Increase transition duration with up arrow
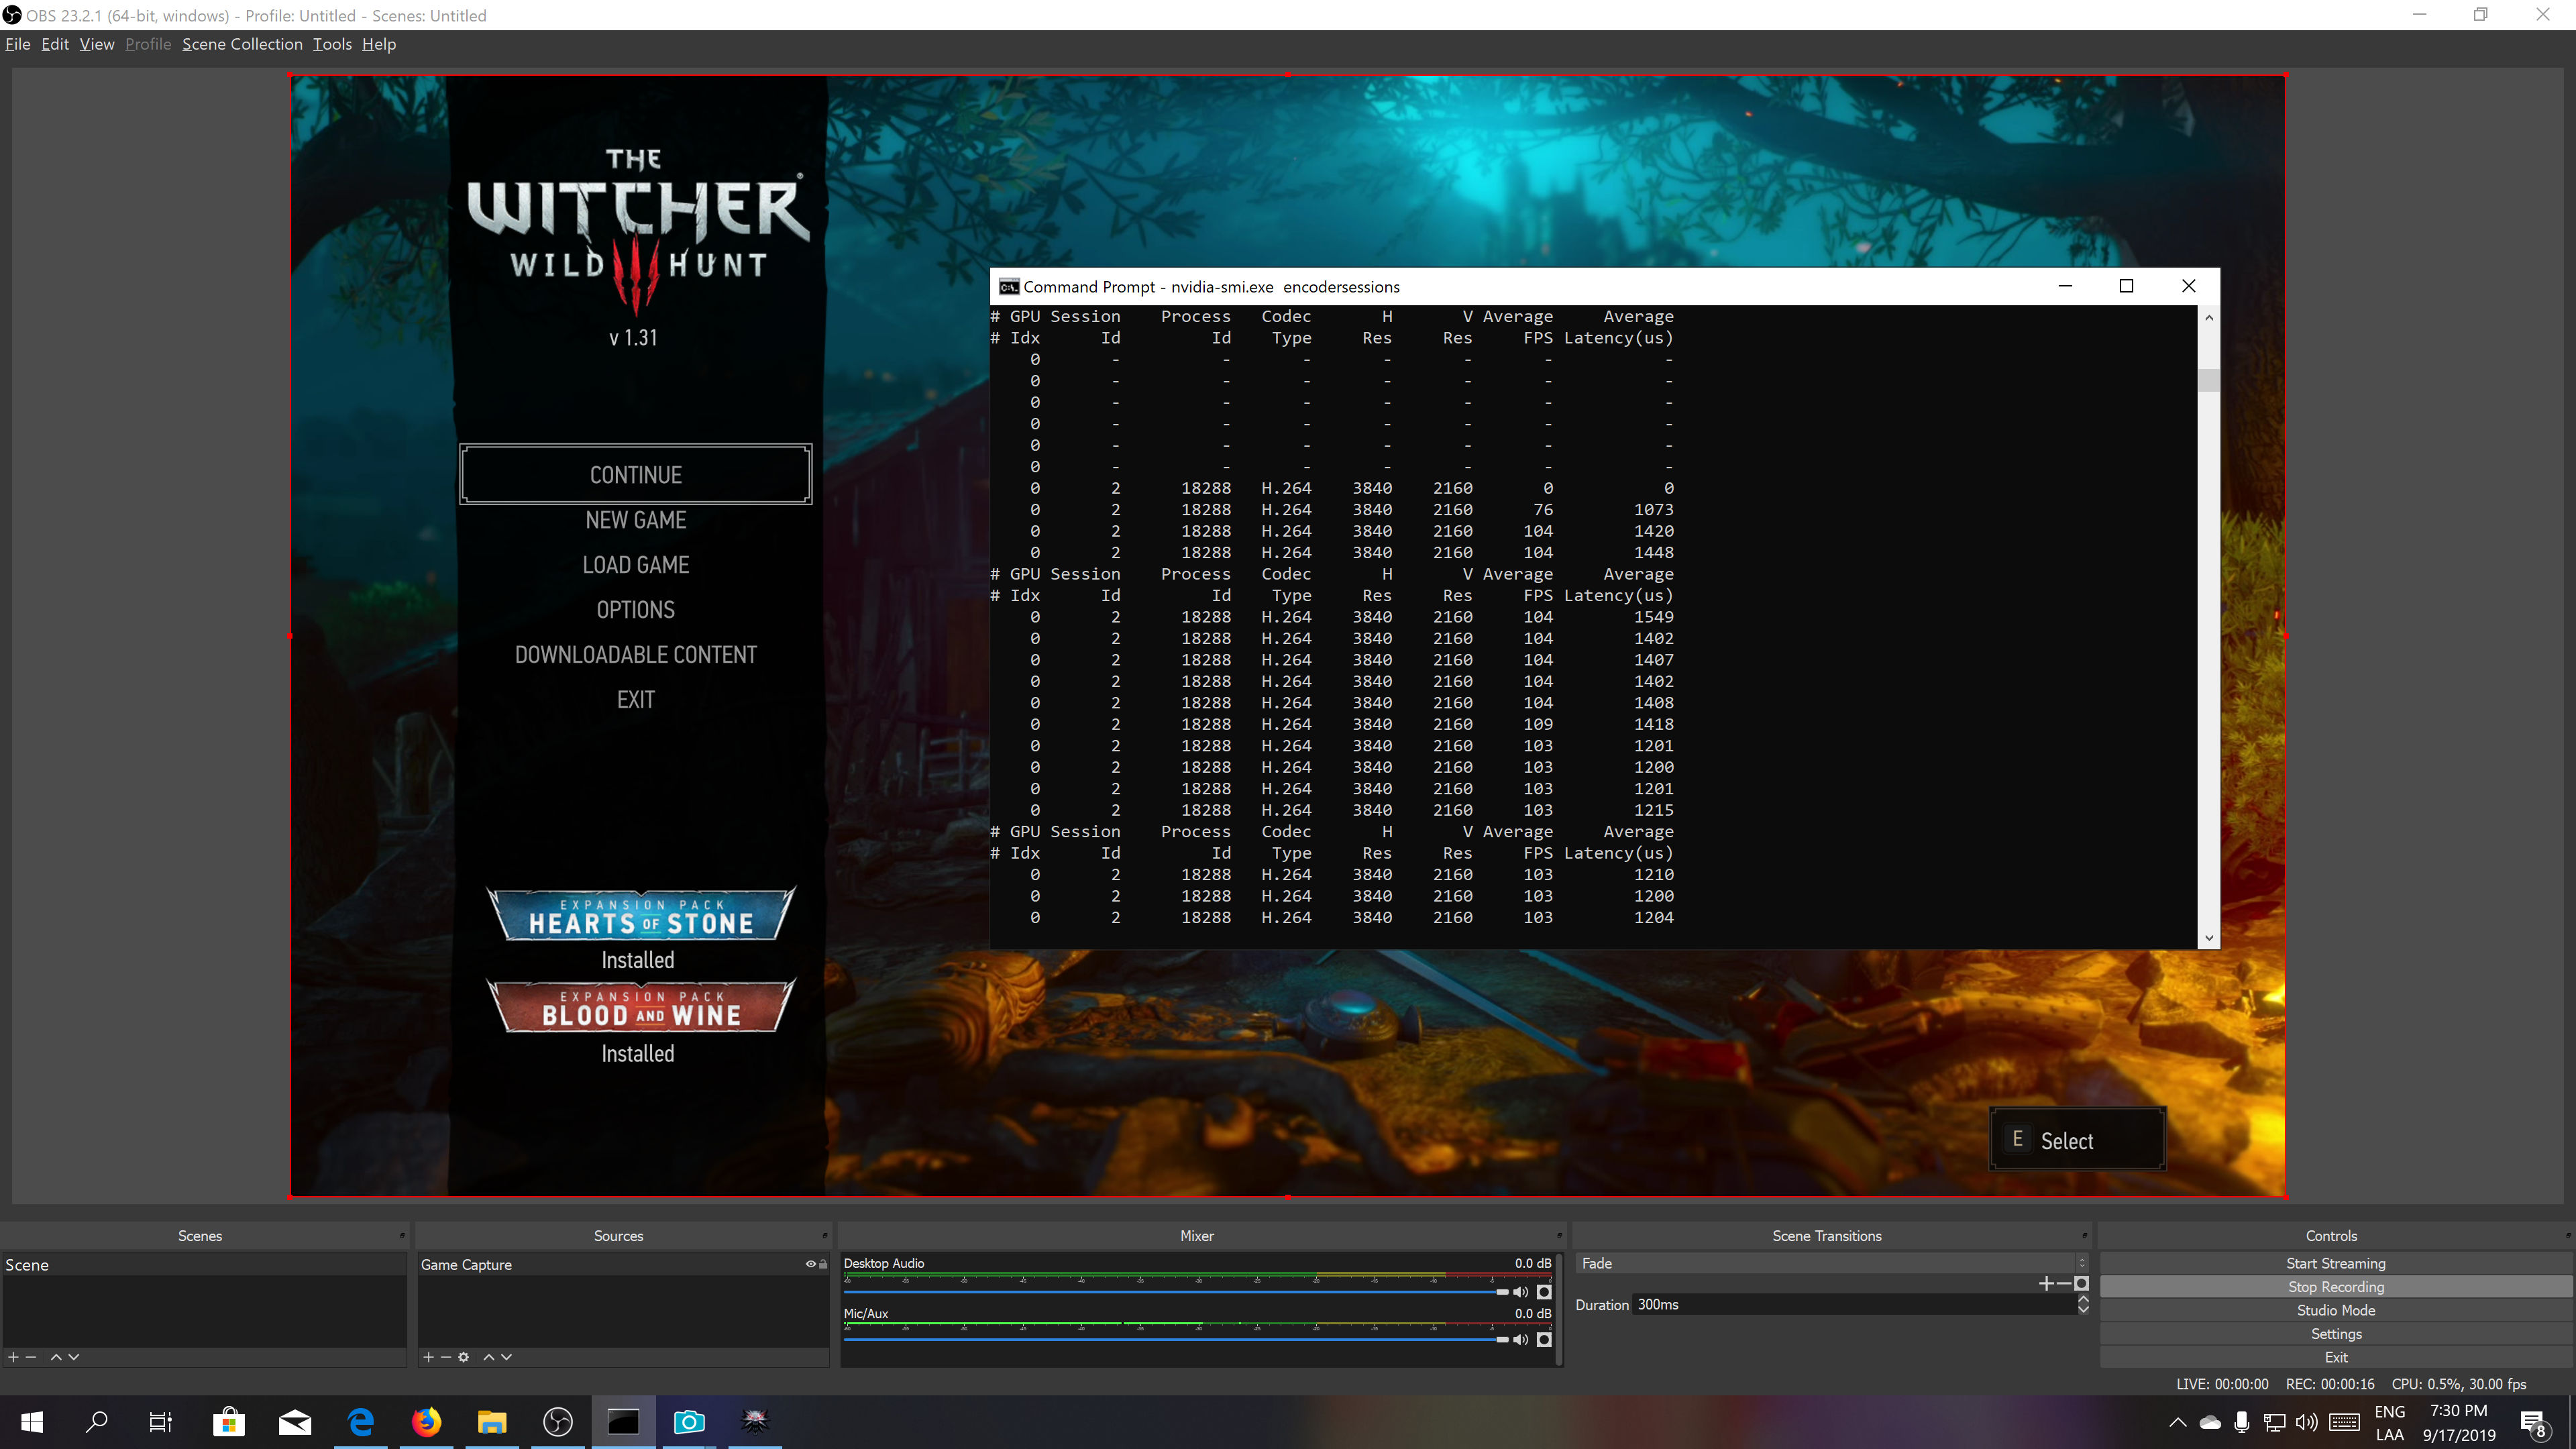 coord(2083,1300)
